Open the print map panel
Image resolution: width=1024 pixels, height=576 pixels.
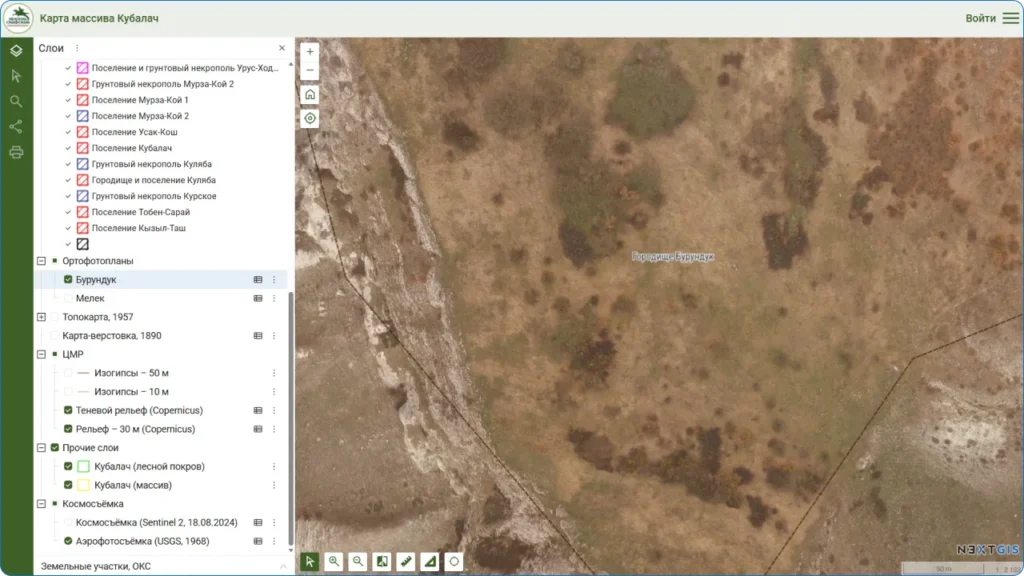click(16, 153)
